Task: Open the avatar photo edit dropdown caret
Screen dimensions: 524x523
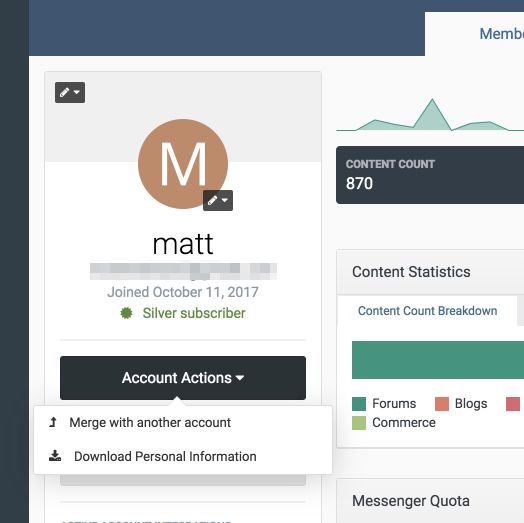Action: click(225, 200)
